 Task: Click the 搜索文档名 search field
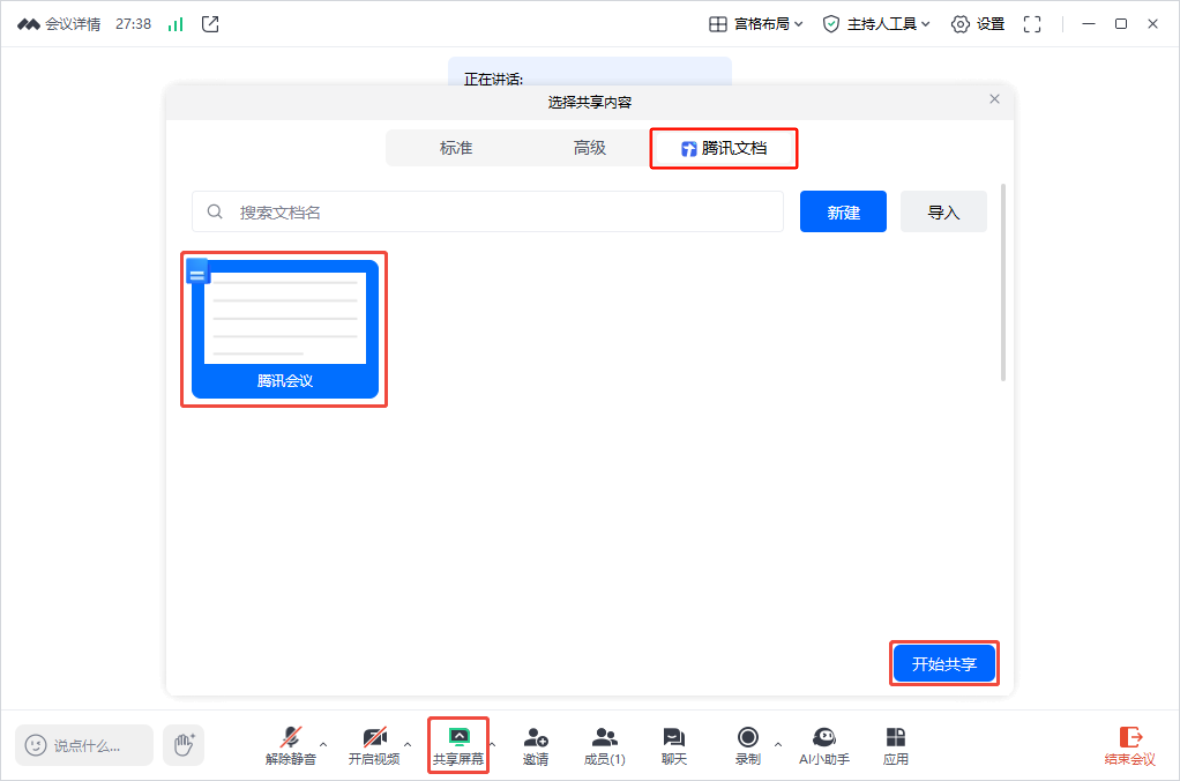pyautogui.click(x=488, y=212)
